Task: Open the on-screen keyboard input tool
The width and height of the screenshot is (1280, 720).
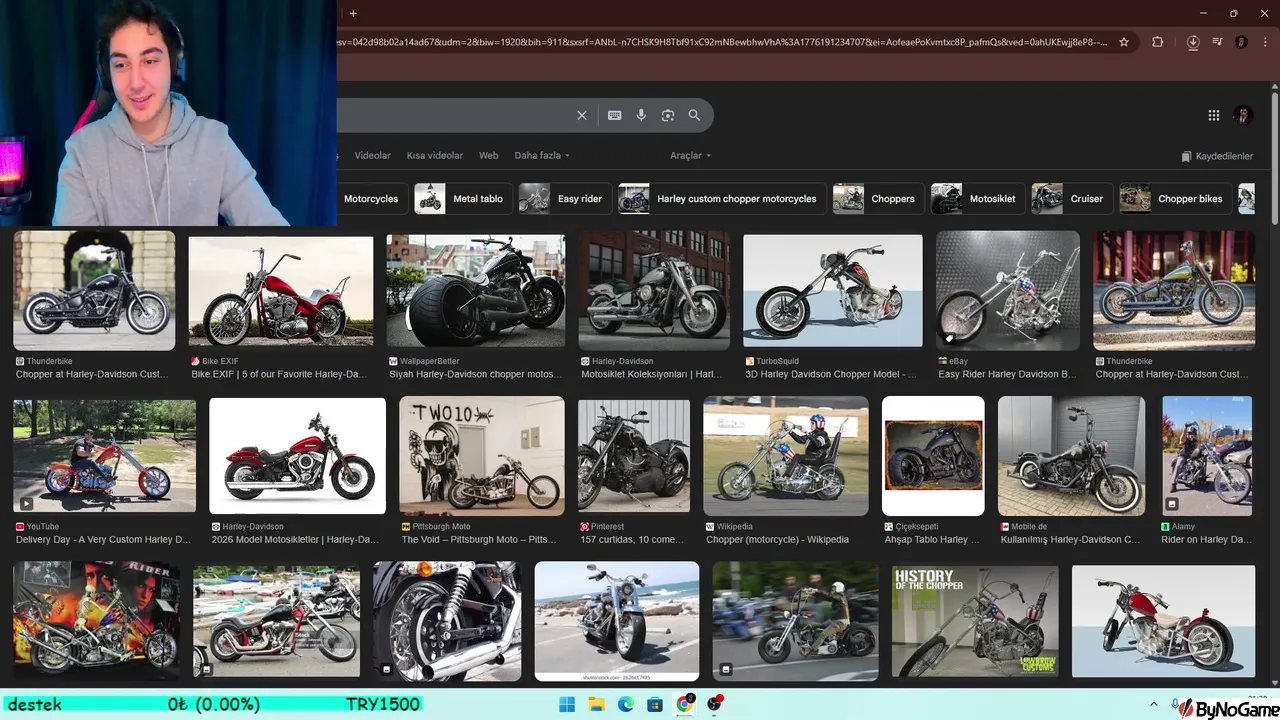Action: click(615, 115)
